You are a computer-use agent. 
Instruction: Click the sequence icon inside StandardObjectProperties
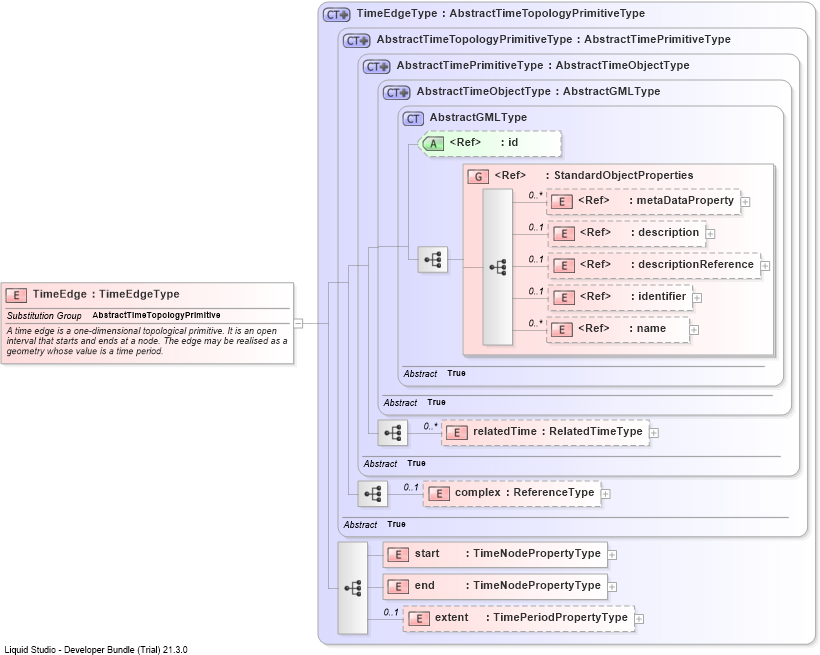[497, 267]
